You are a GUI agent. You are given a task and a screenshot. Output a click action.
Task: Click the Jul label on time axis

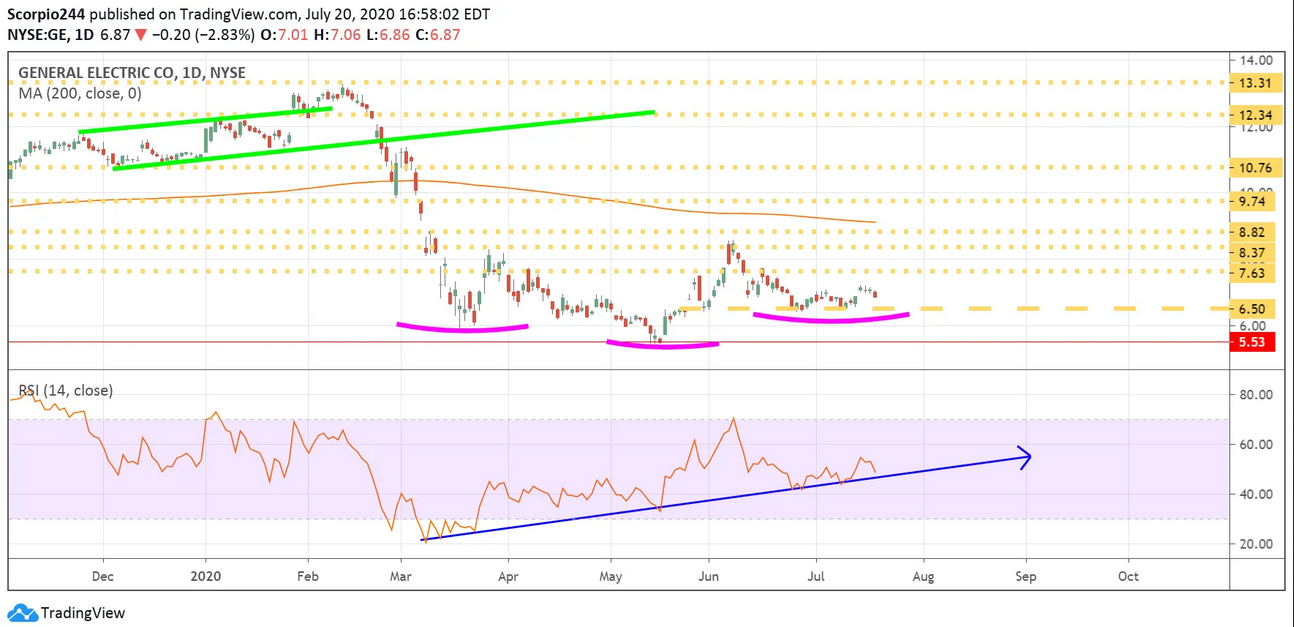815,576
